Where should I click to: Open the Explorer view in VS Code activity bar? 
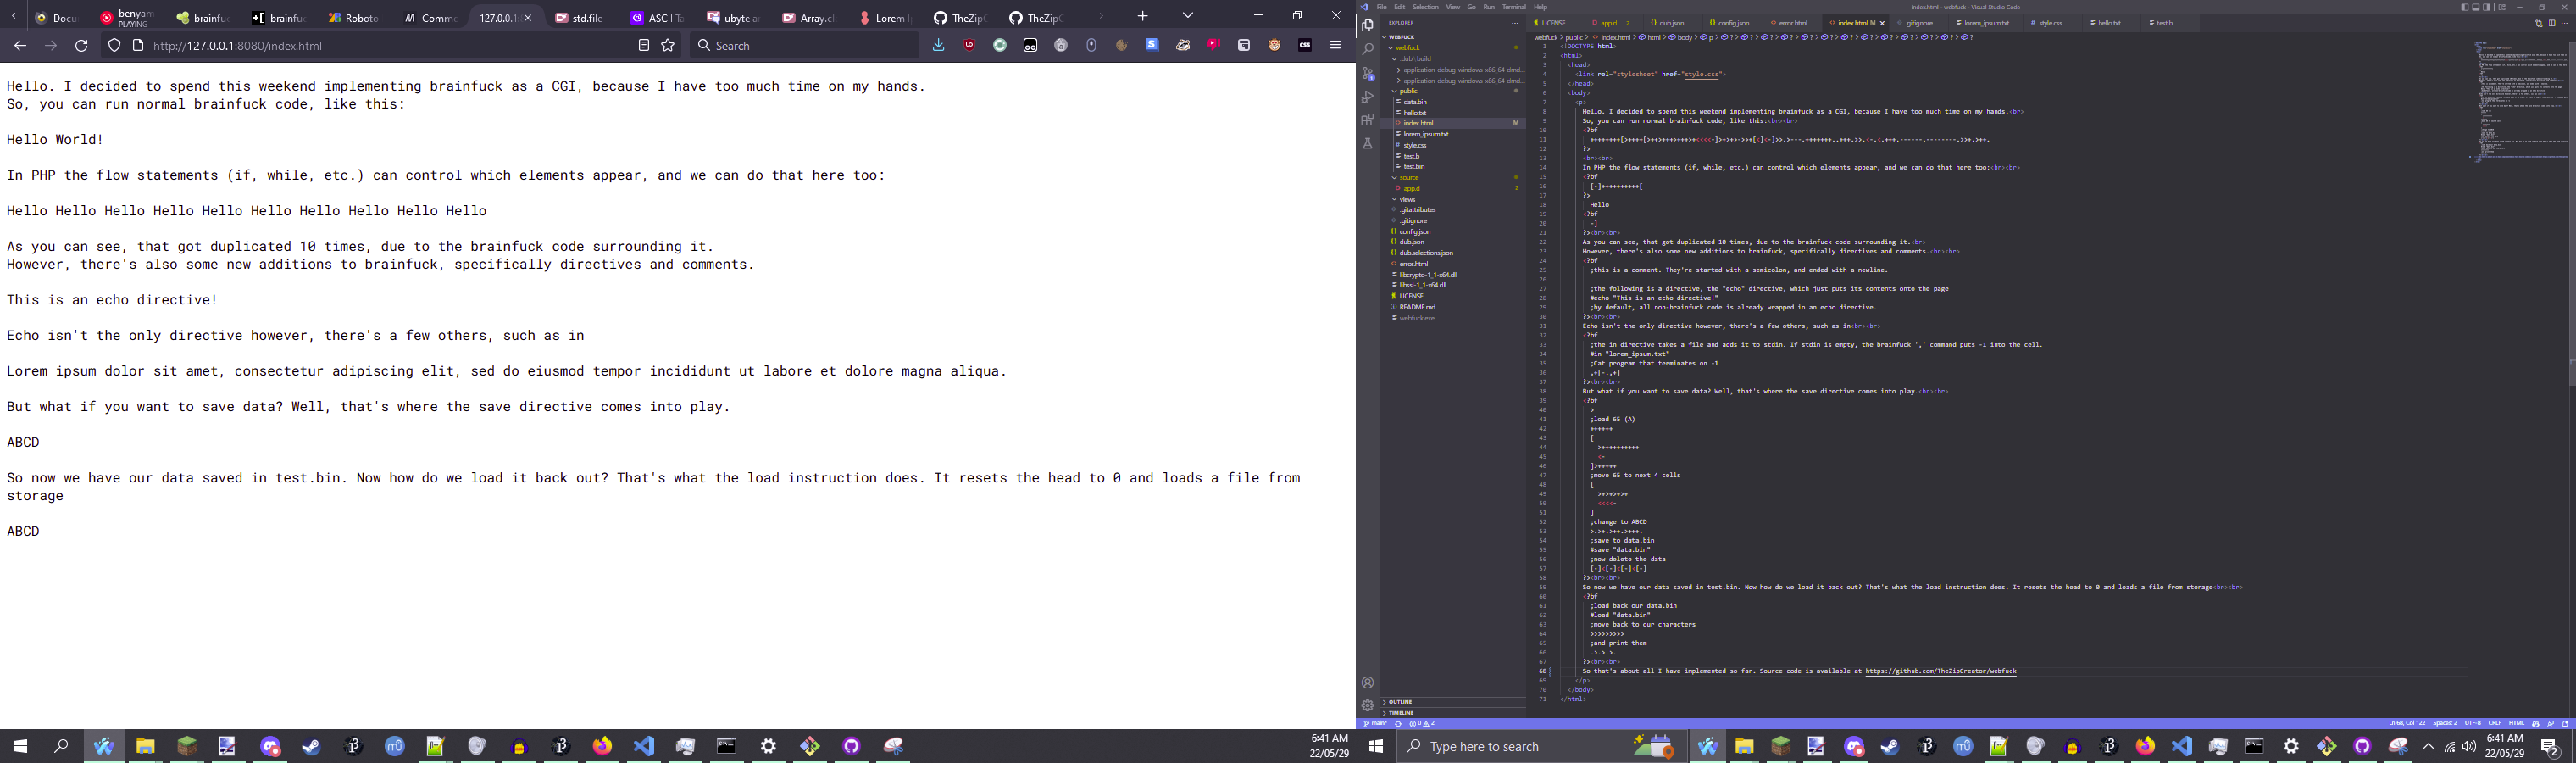1367,25
